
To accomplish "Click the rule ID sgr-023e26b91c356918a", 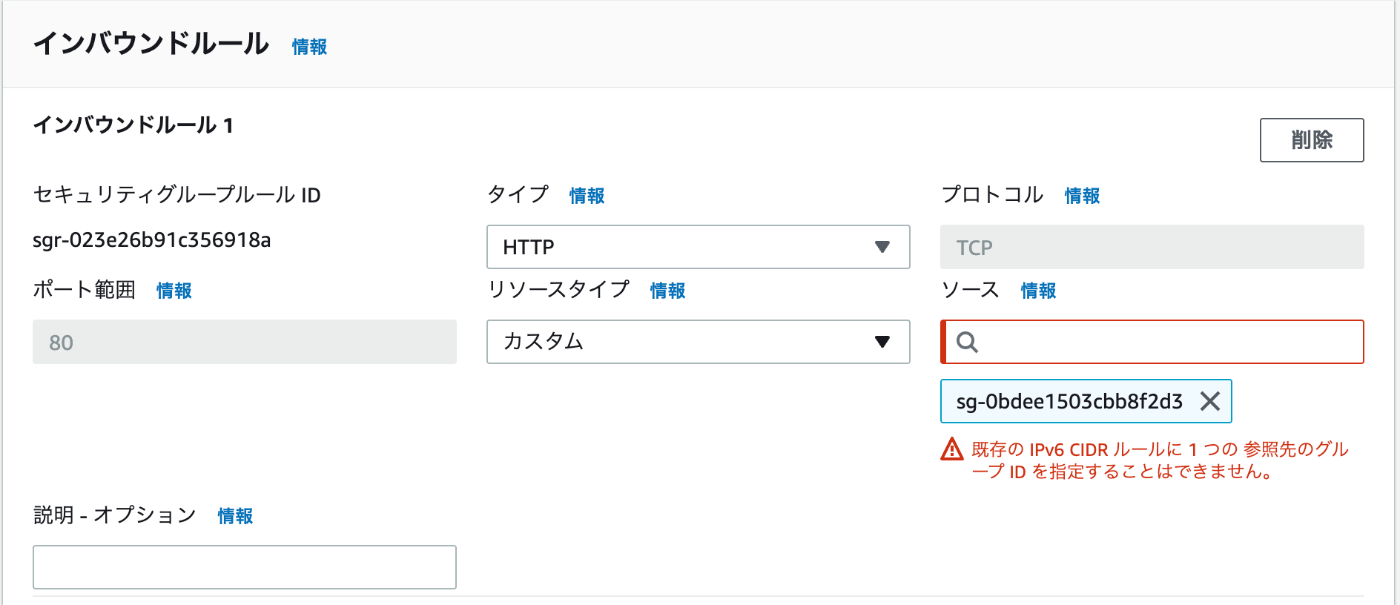I will coord(152,241).
